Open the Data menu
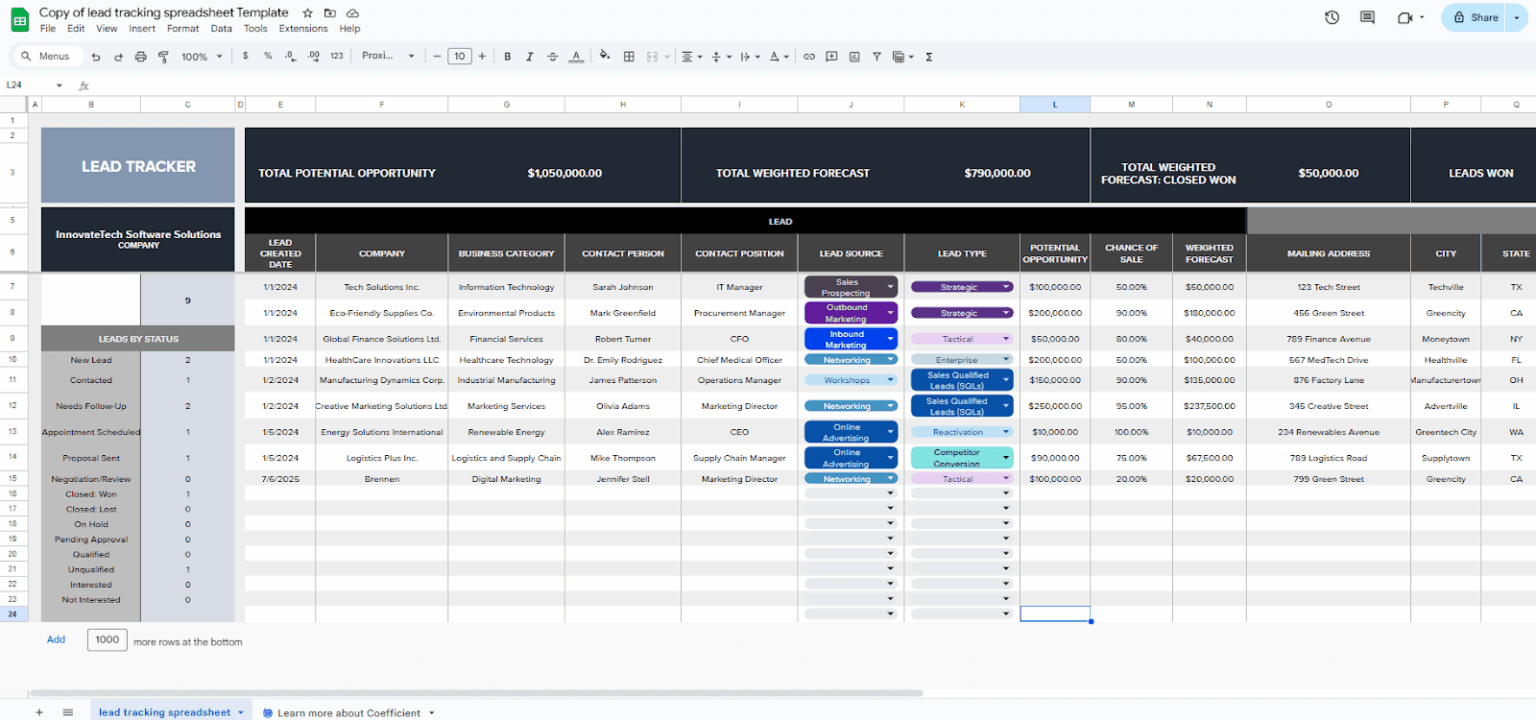The height and width of the screenshot is (720, 1536). pyautogui.click(x=221, y=28)
